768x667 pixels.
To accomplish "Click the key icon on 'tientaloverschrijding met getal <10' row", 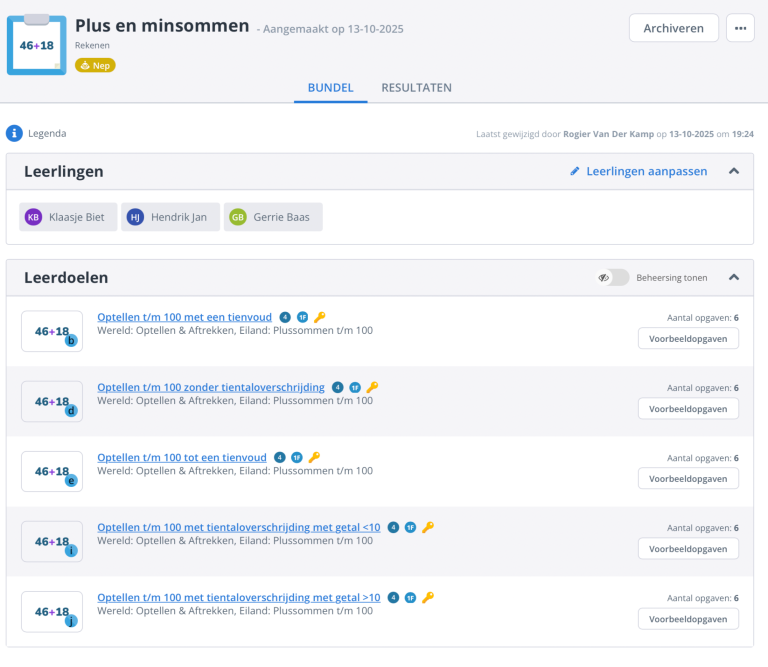I will [428, 527].
